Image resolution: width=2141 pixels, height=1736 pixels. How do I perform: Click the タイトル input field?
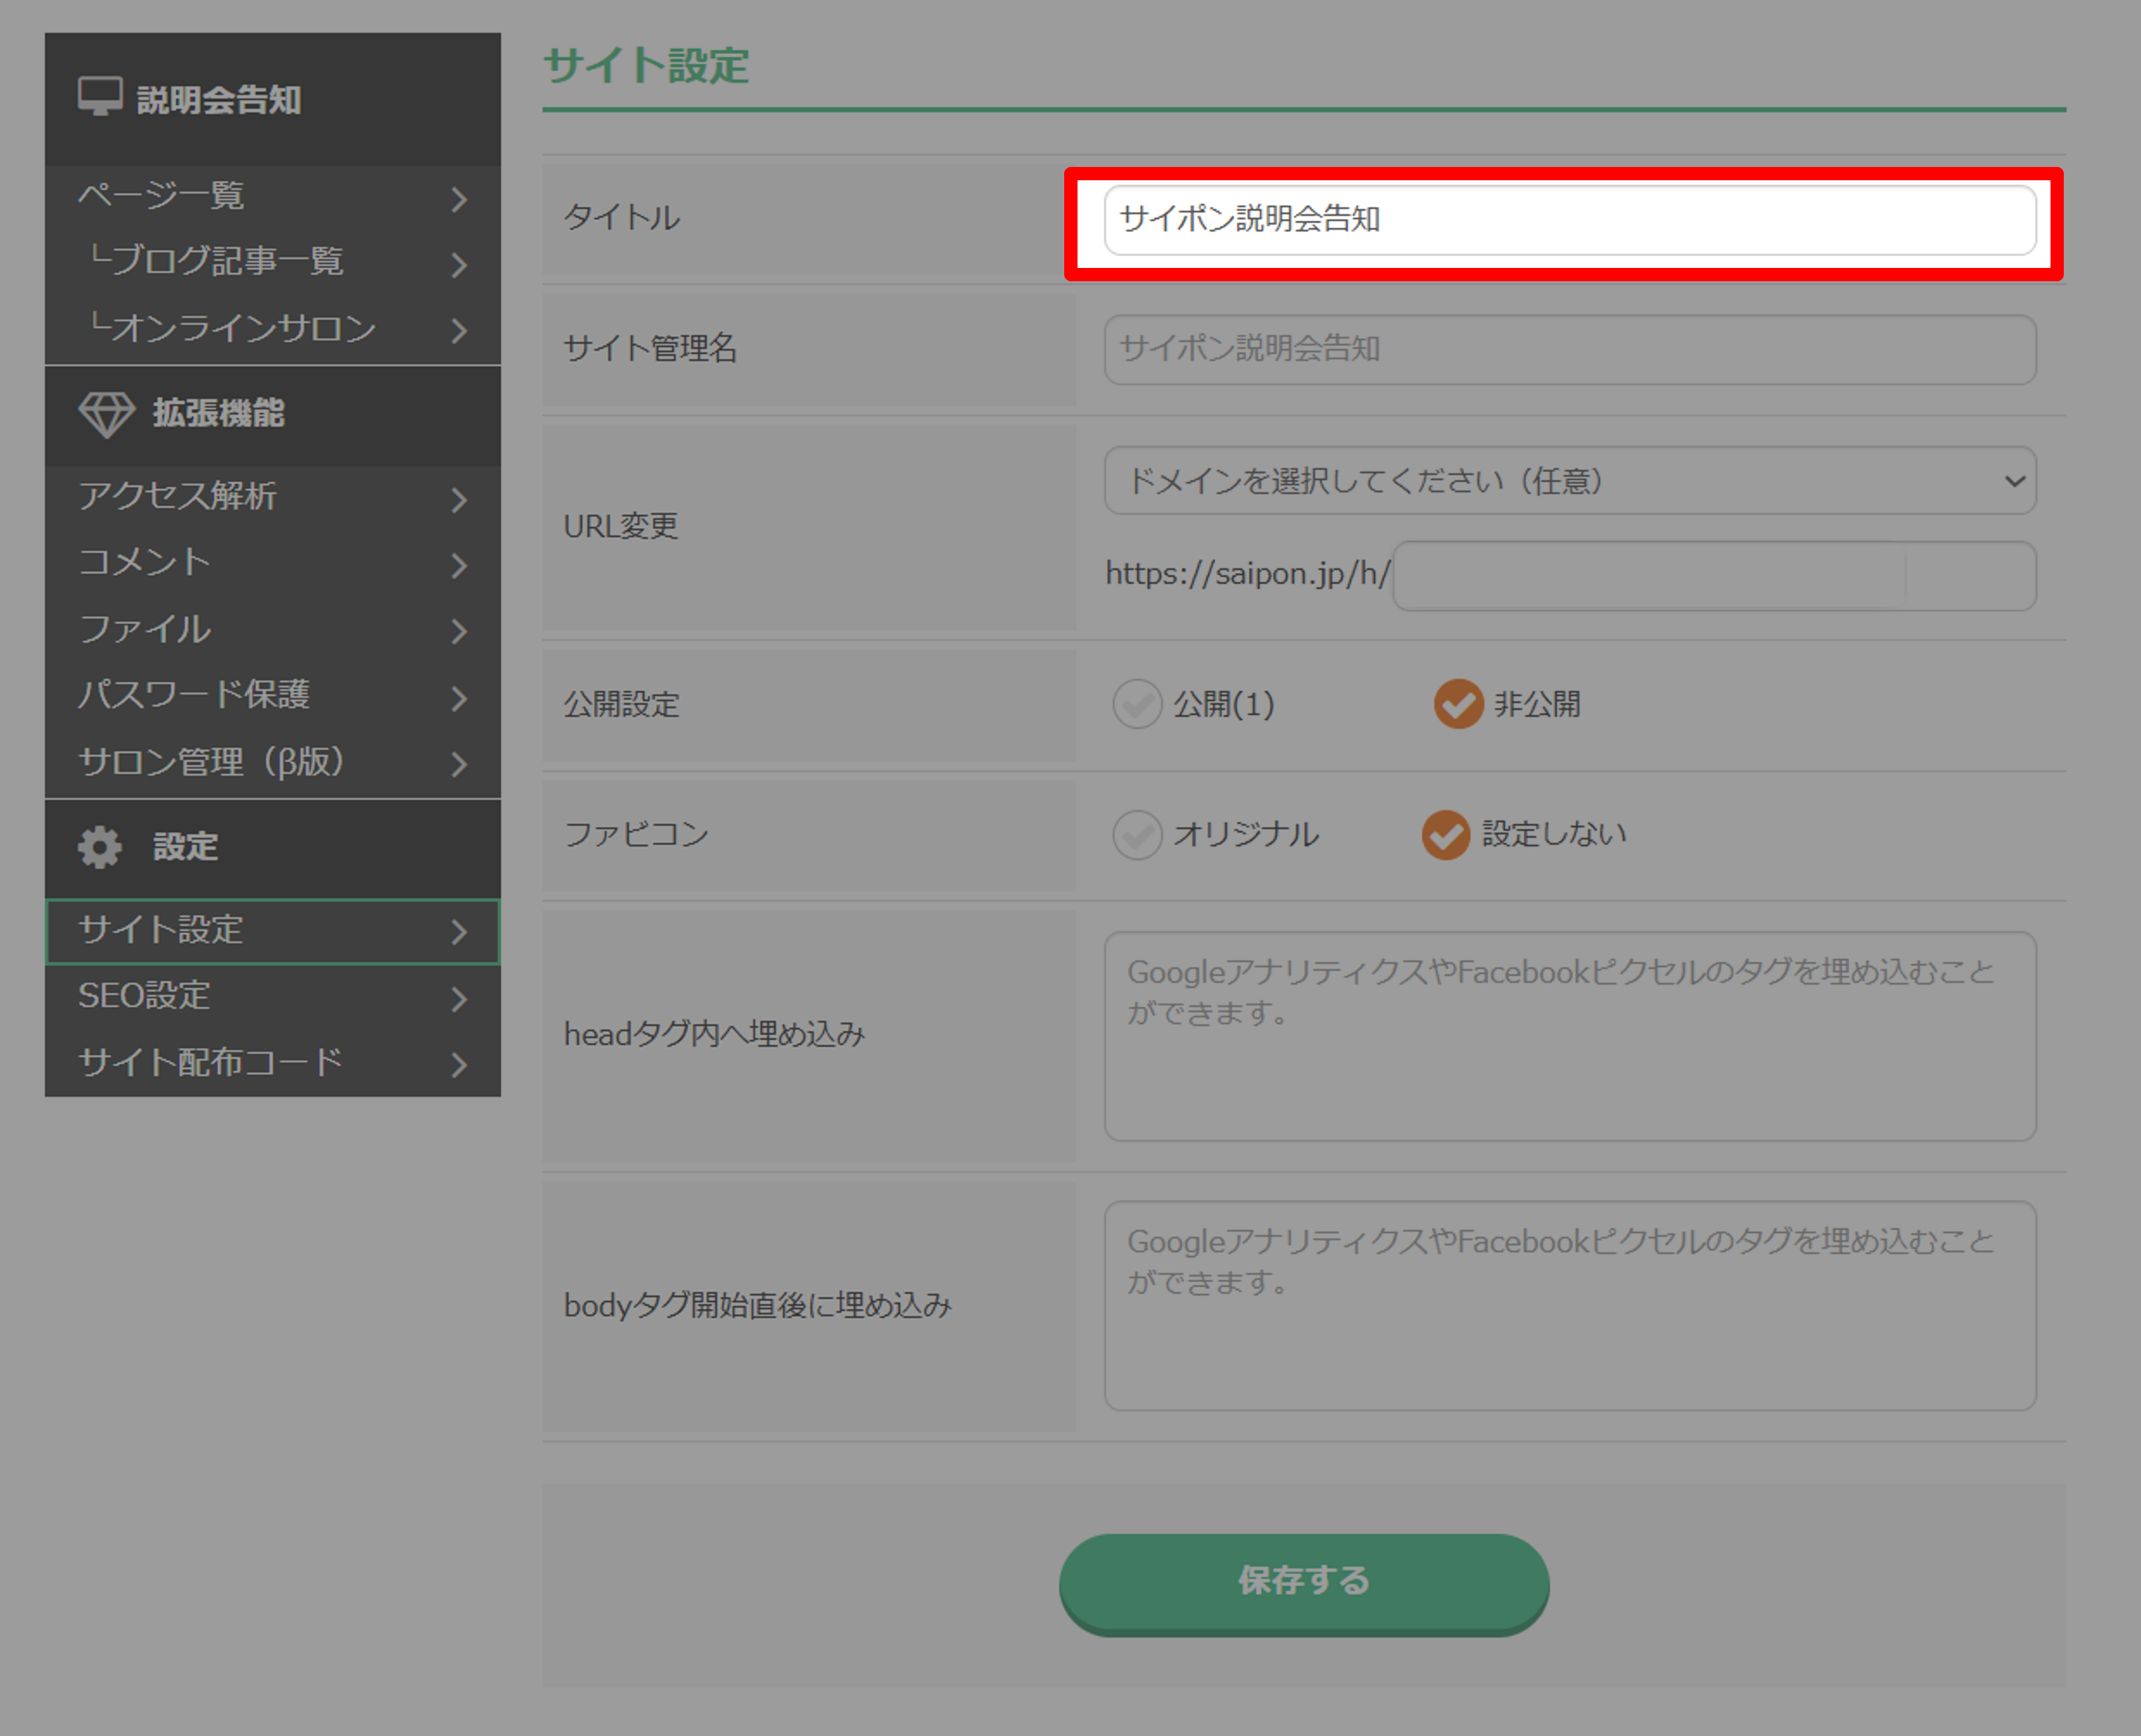(x=1569, y=220)
